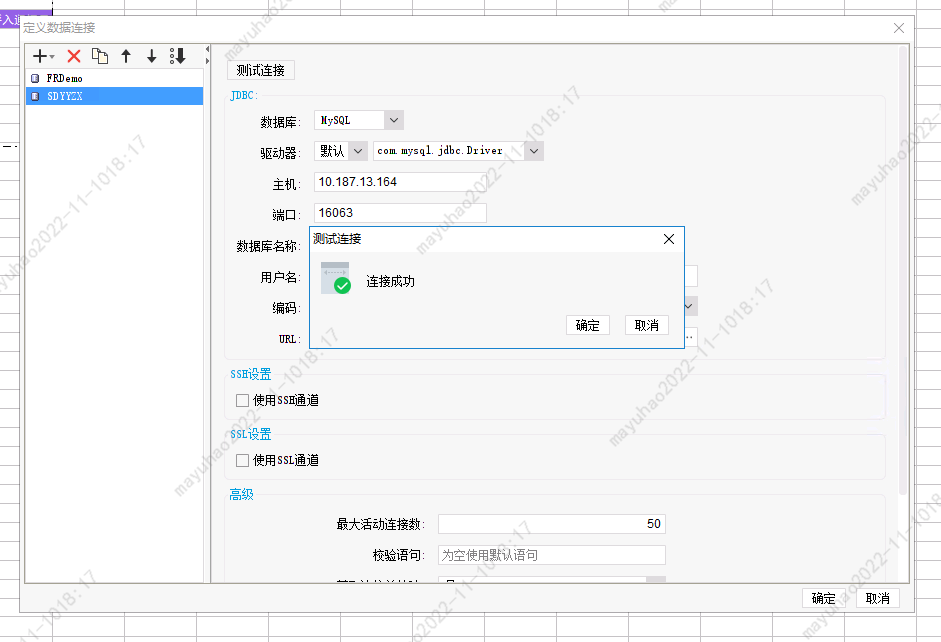The image size is (941, 642).
Task: Click the 端口 port input field
Action: [x=400, y=213]
